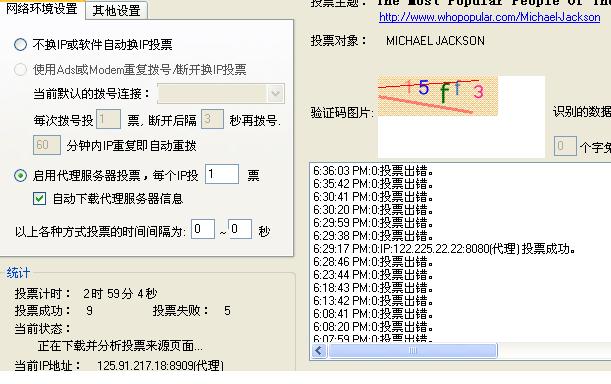Viewport: 611px width, 384px height.
Task: Select log row 6:29:17 PM 投票成功
Action: click(x=445, y=249)
